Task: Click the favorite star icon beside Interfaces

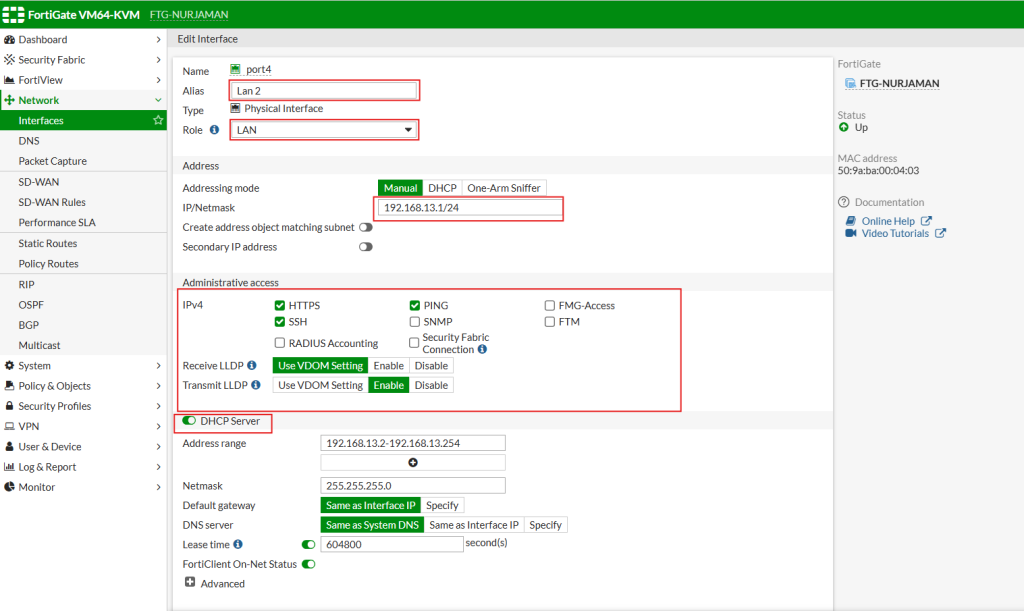Action: click(158, 121)
